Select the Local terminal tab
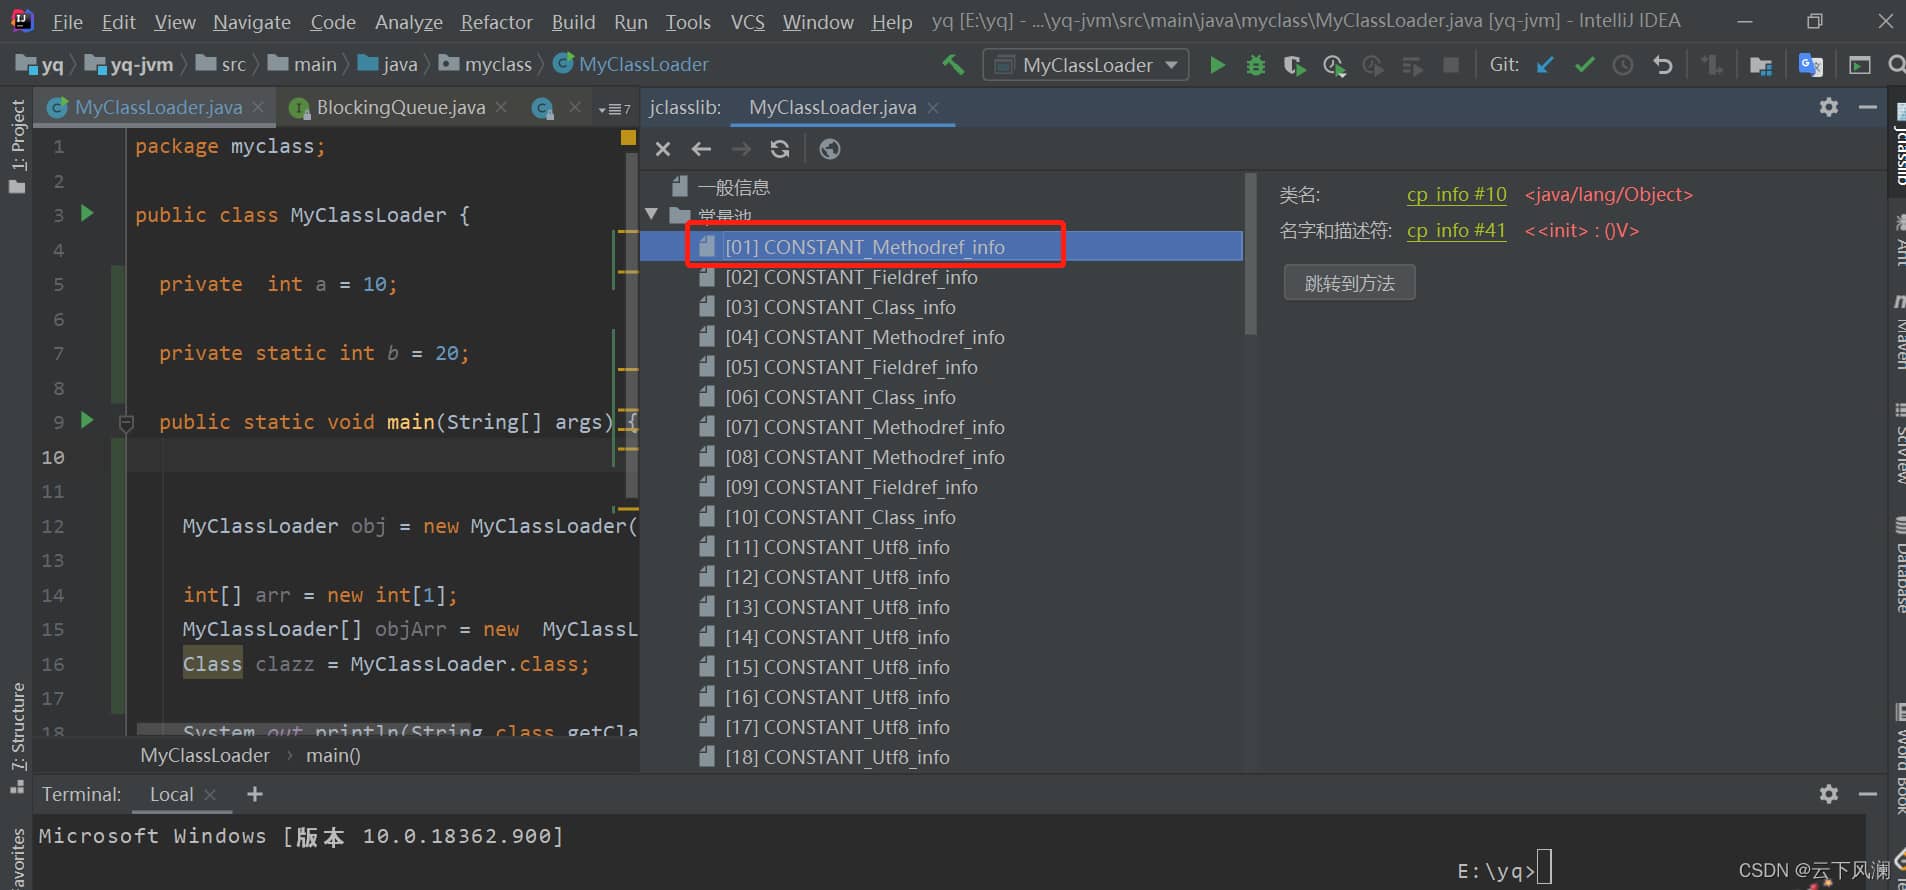This screenshot has height=890, width=1906. 171,794
